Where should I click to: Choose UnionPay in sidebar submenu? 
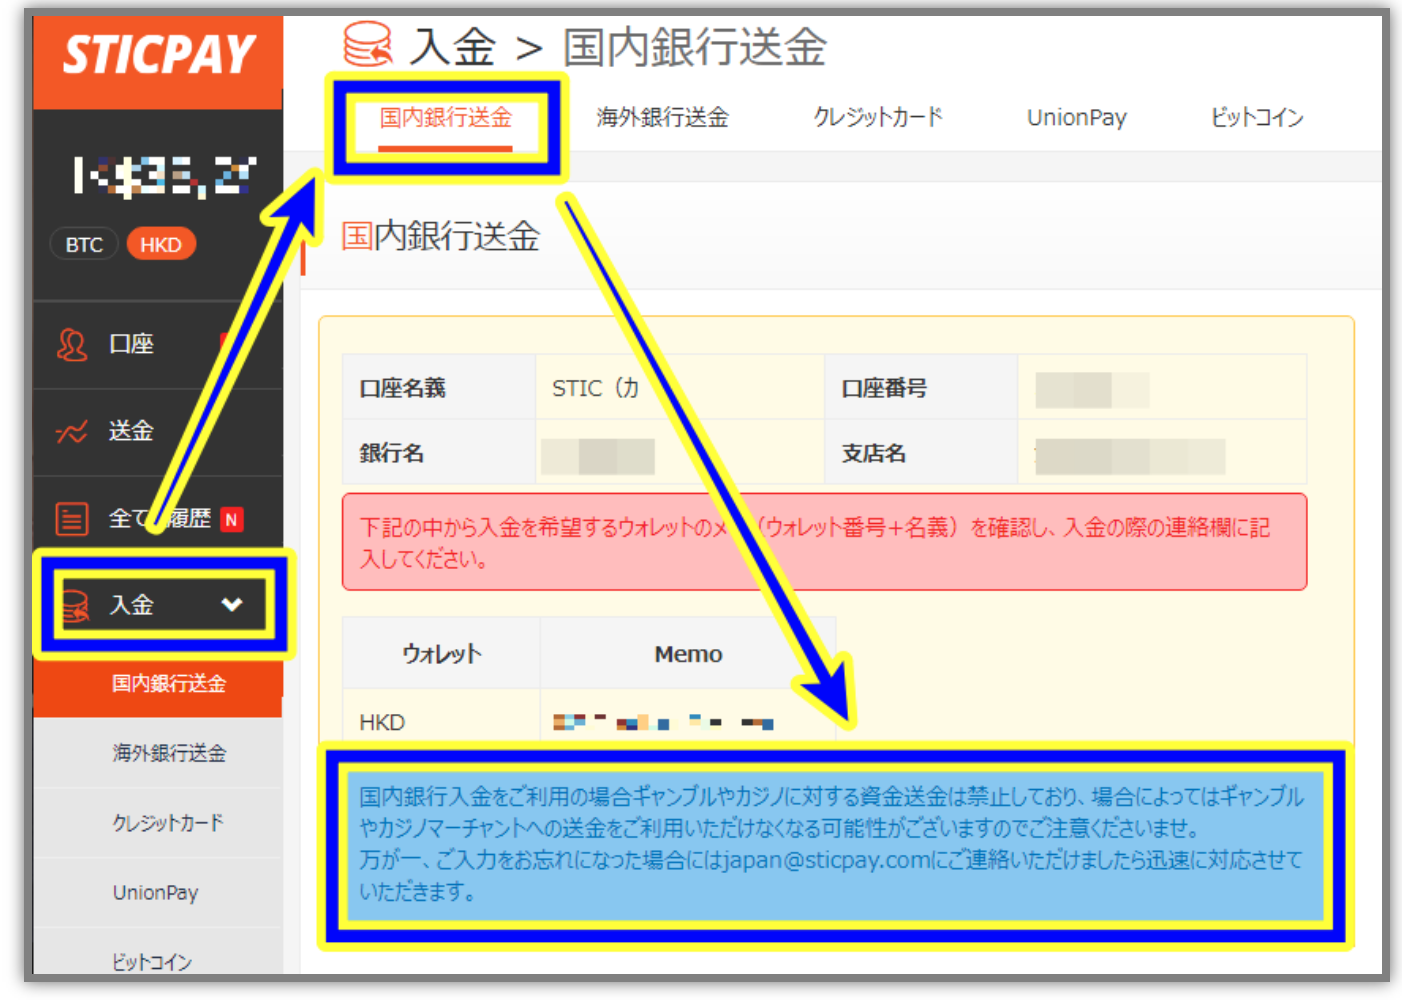tap(158, 892)
